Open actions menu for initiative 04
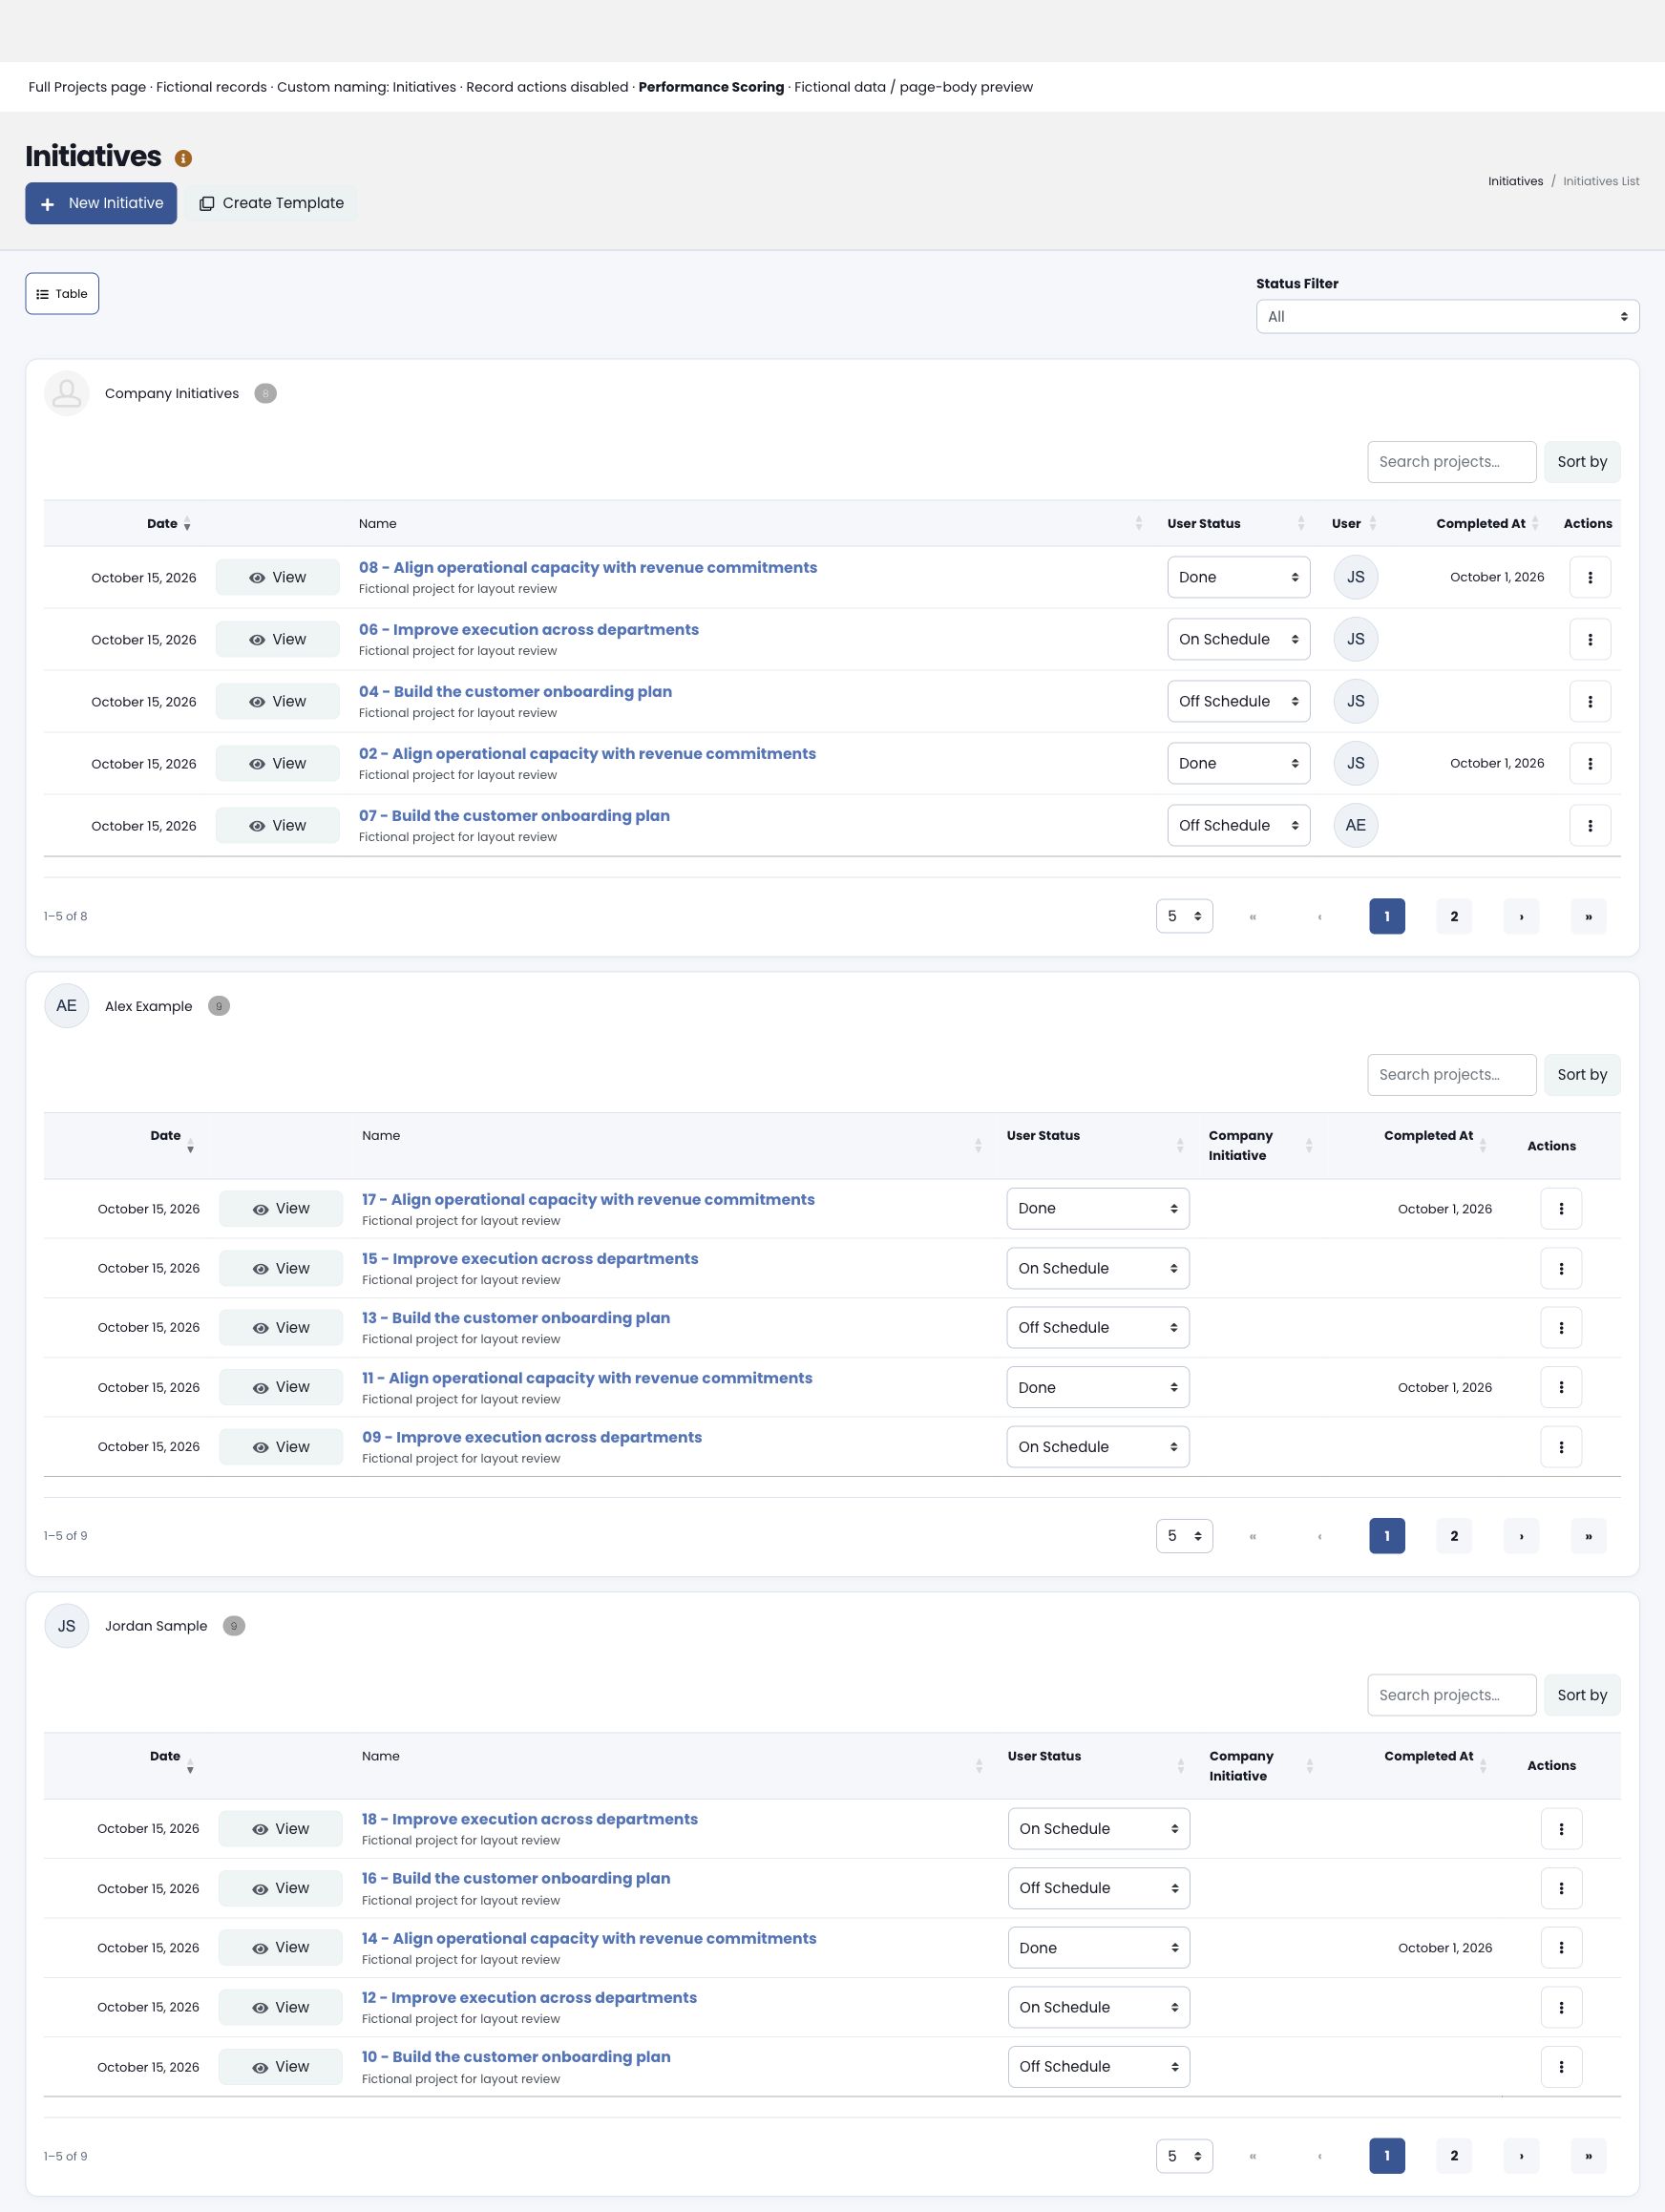This screenshot has width=1665, height=2212. tap(1590, 701)
